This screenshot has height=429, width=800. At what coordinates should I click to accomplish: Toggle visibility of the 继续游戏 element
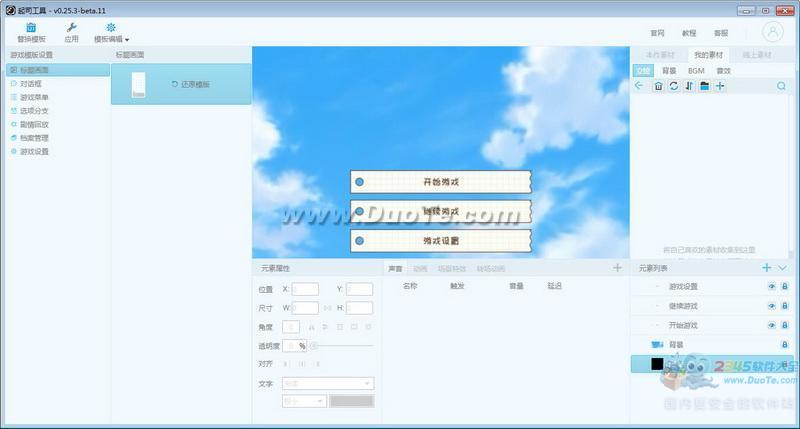click(771, 306)
